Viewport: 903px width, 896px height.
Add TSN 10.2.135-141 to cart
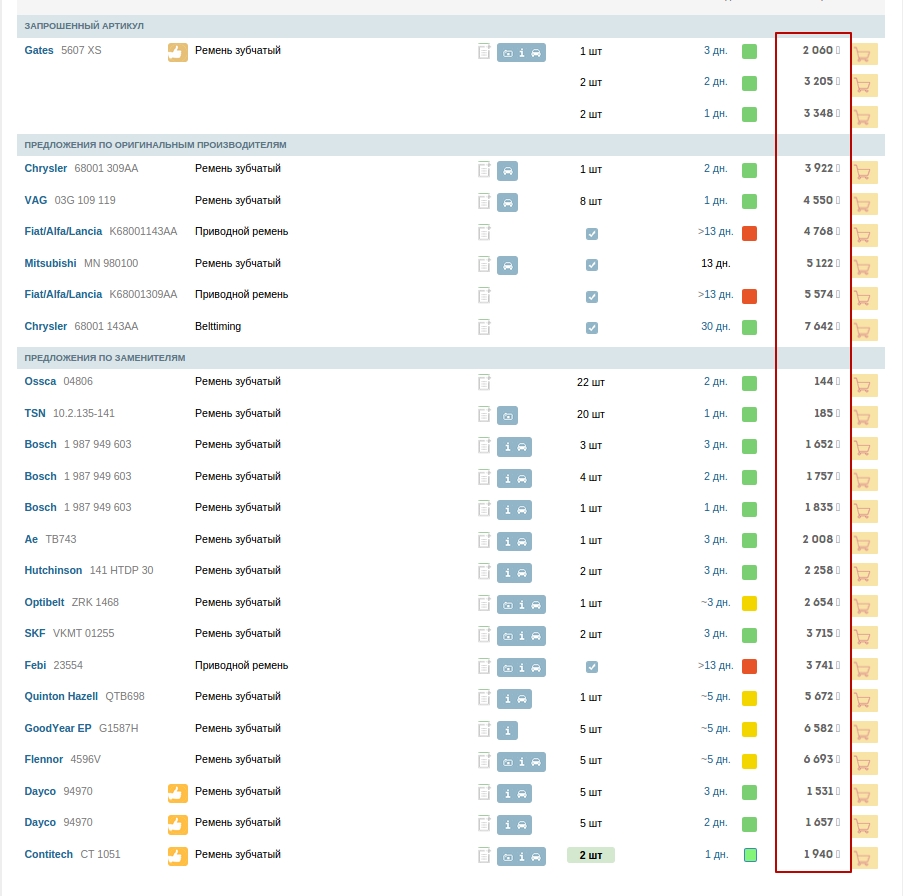coord(864,417)
